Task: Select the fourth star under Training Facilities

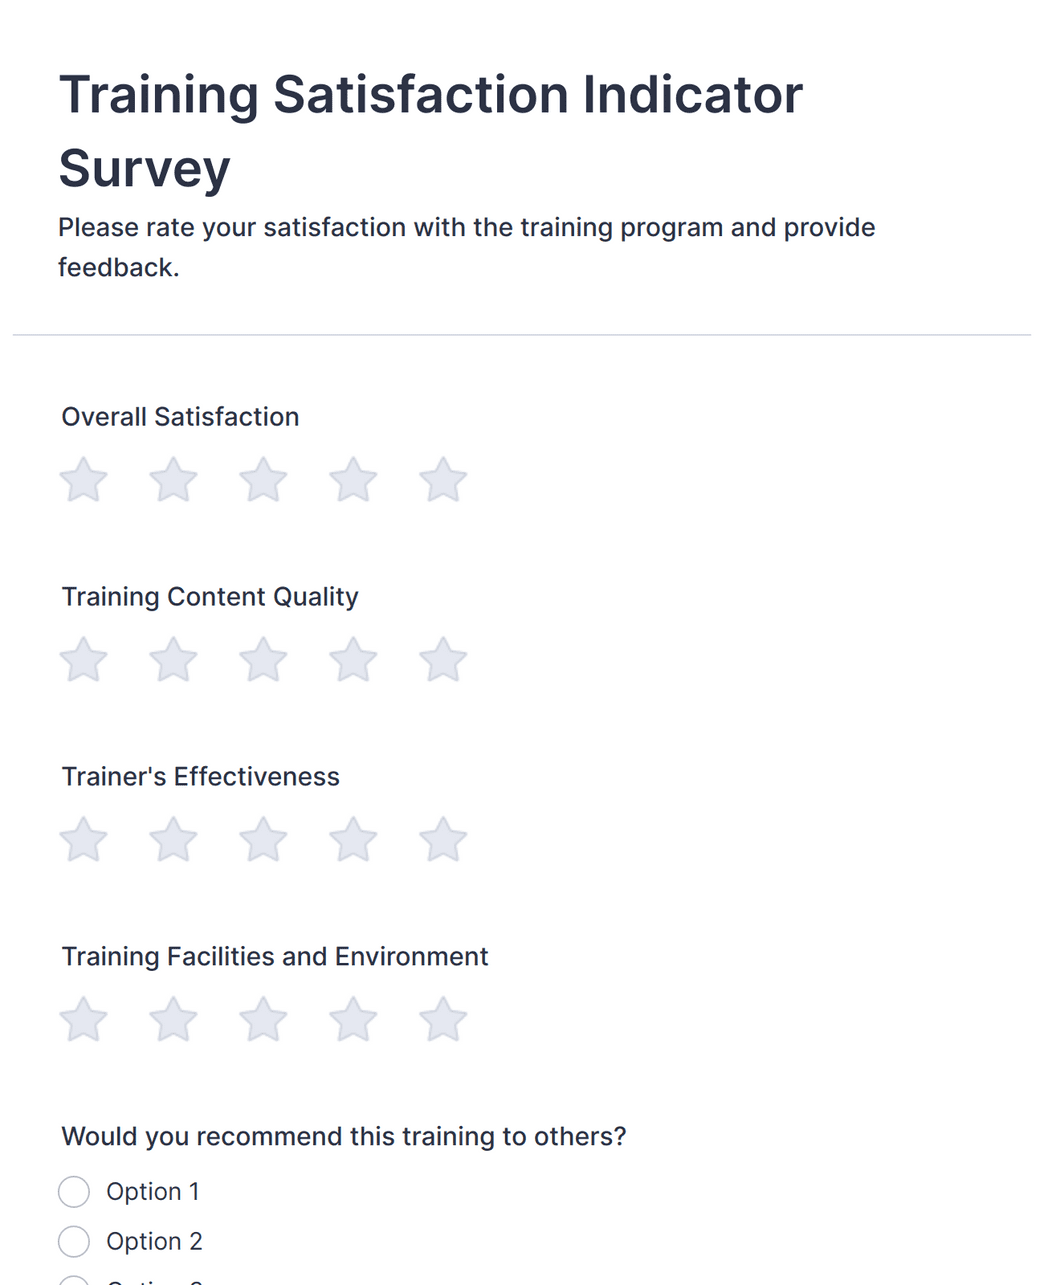Action: pos(352,1019)
